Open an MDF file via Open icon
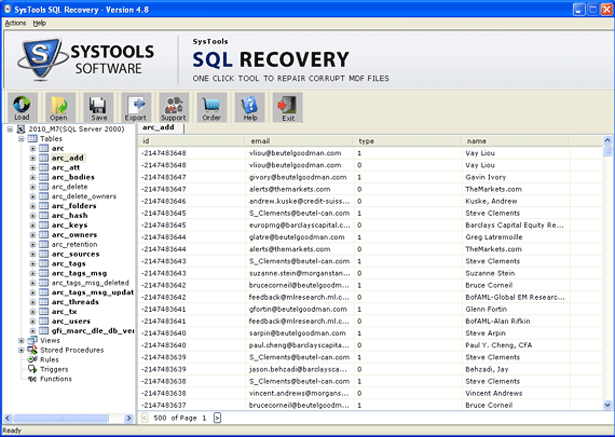The height and width of the screenshot is (437, 615). pyautogui.click(x=60, y=108)
